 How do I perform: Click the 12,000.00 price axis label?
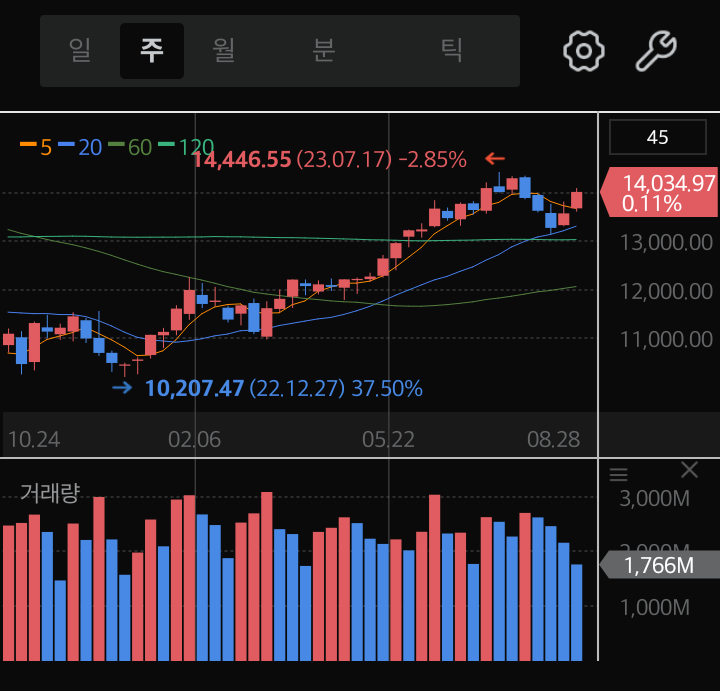tap(666, 291)
